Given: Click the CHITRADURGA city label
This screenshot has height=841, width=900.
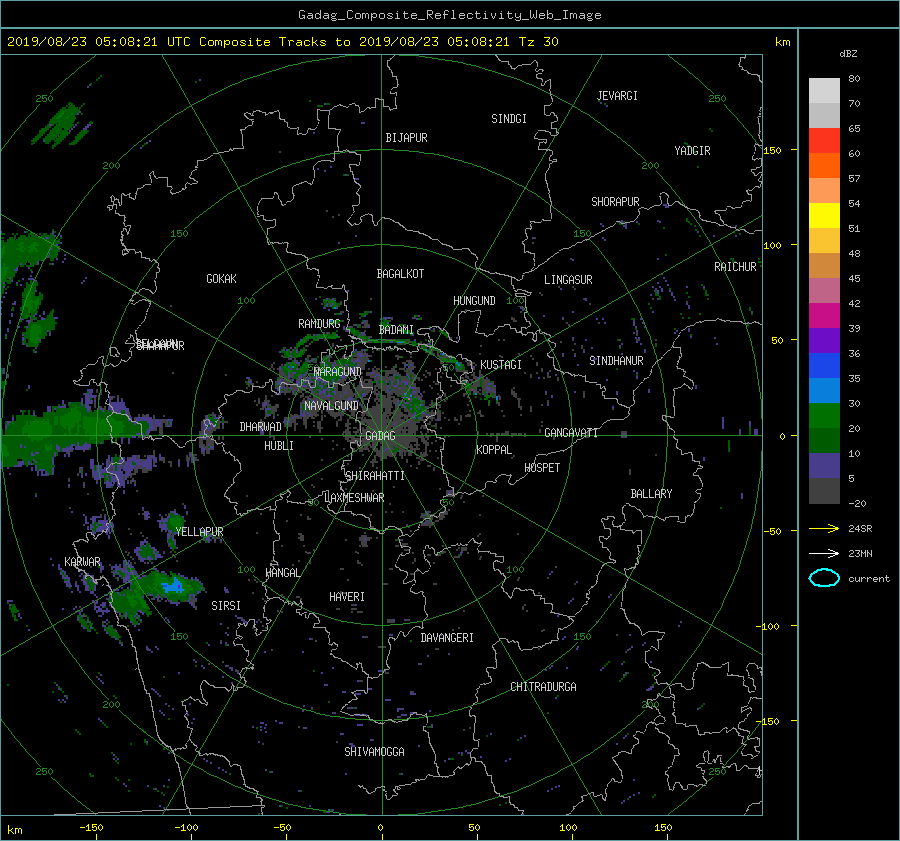Looking at the screenshot, I should pyautogui.click(x=543, y=687).
